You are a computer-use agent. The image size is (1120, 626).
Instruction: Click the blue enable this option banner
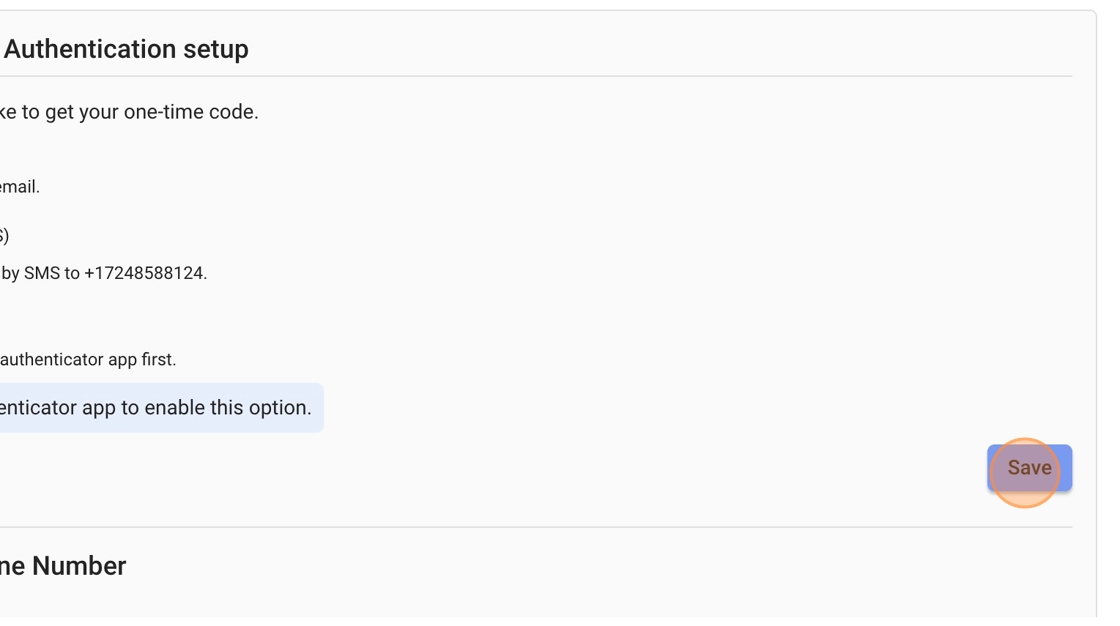click(x=160, y=408)
